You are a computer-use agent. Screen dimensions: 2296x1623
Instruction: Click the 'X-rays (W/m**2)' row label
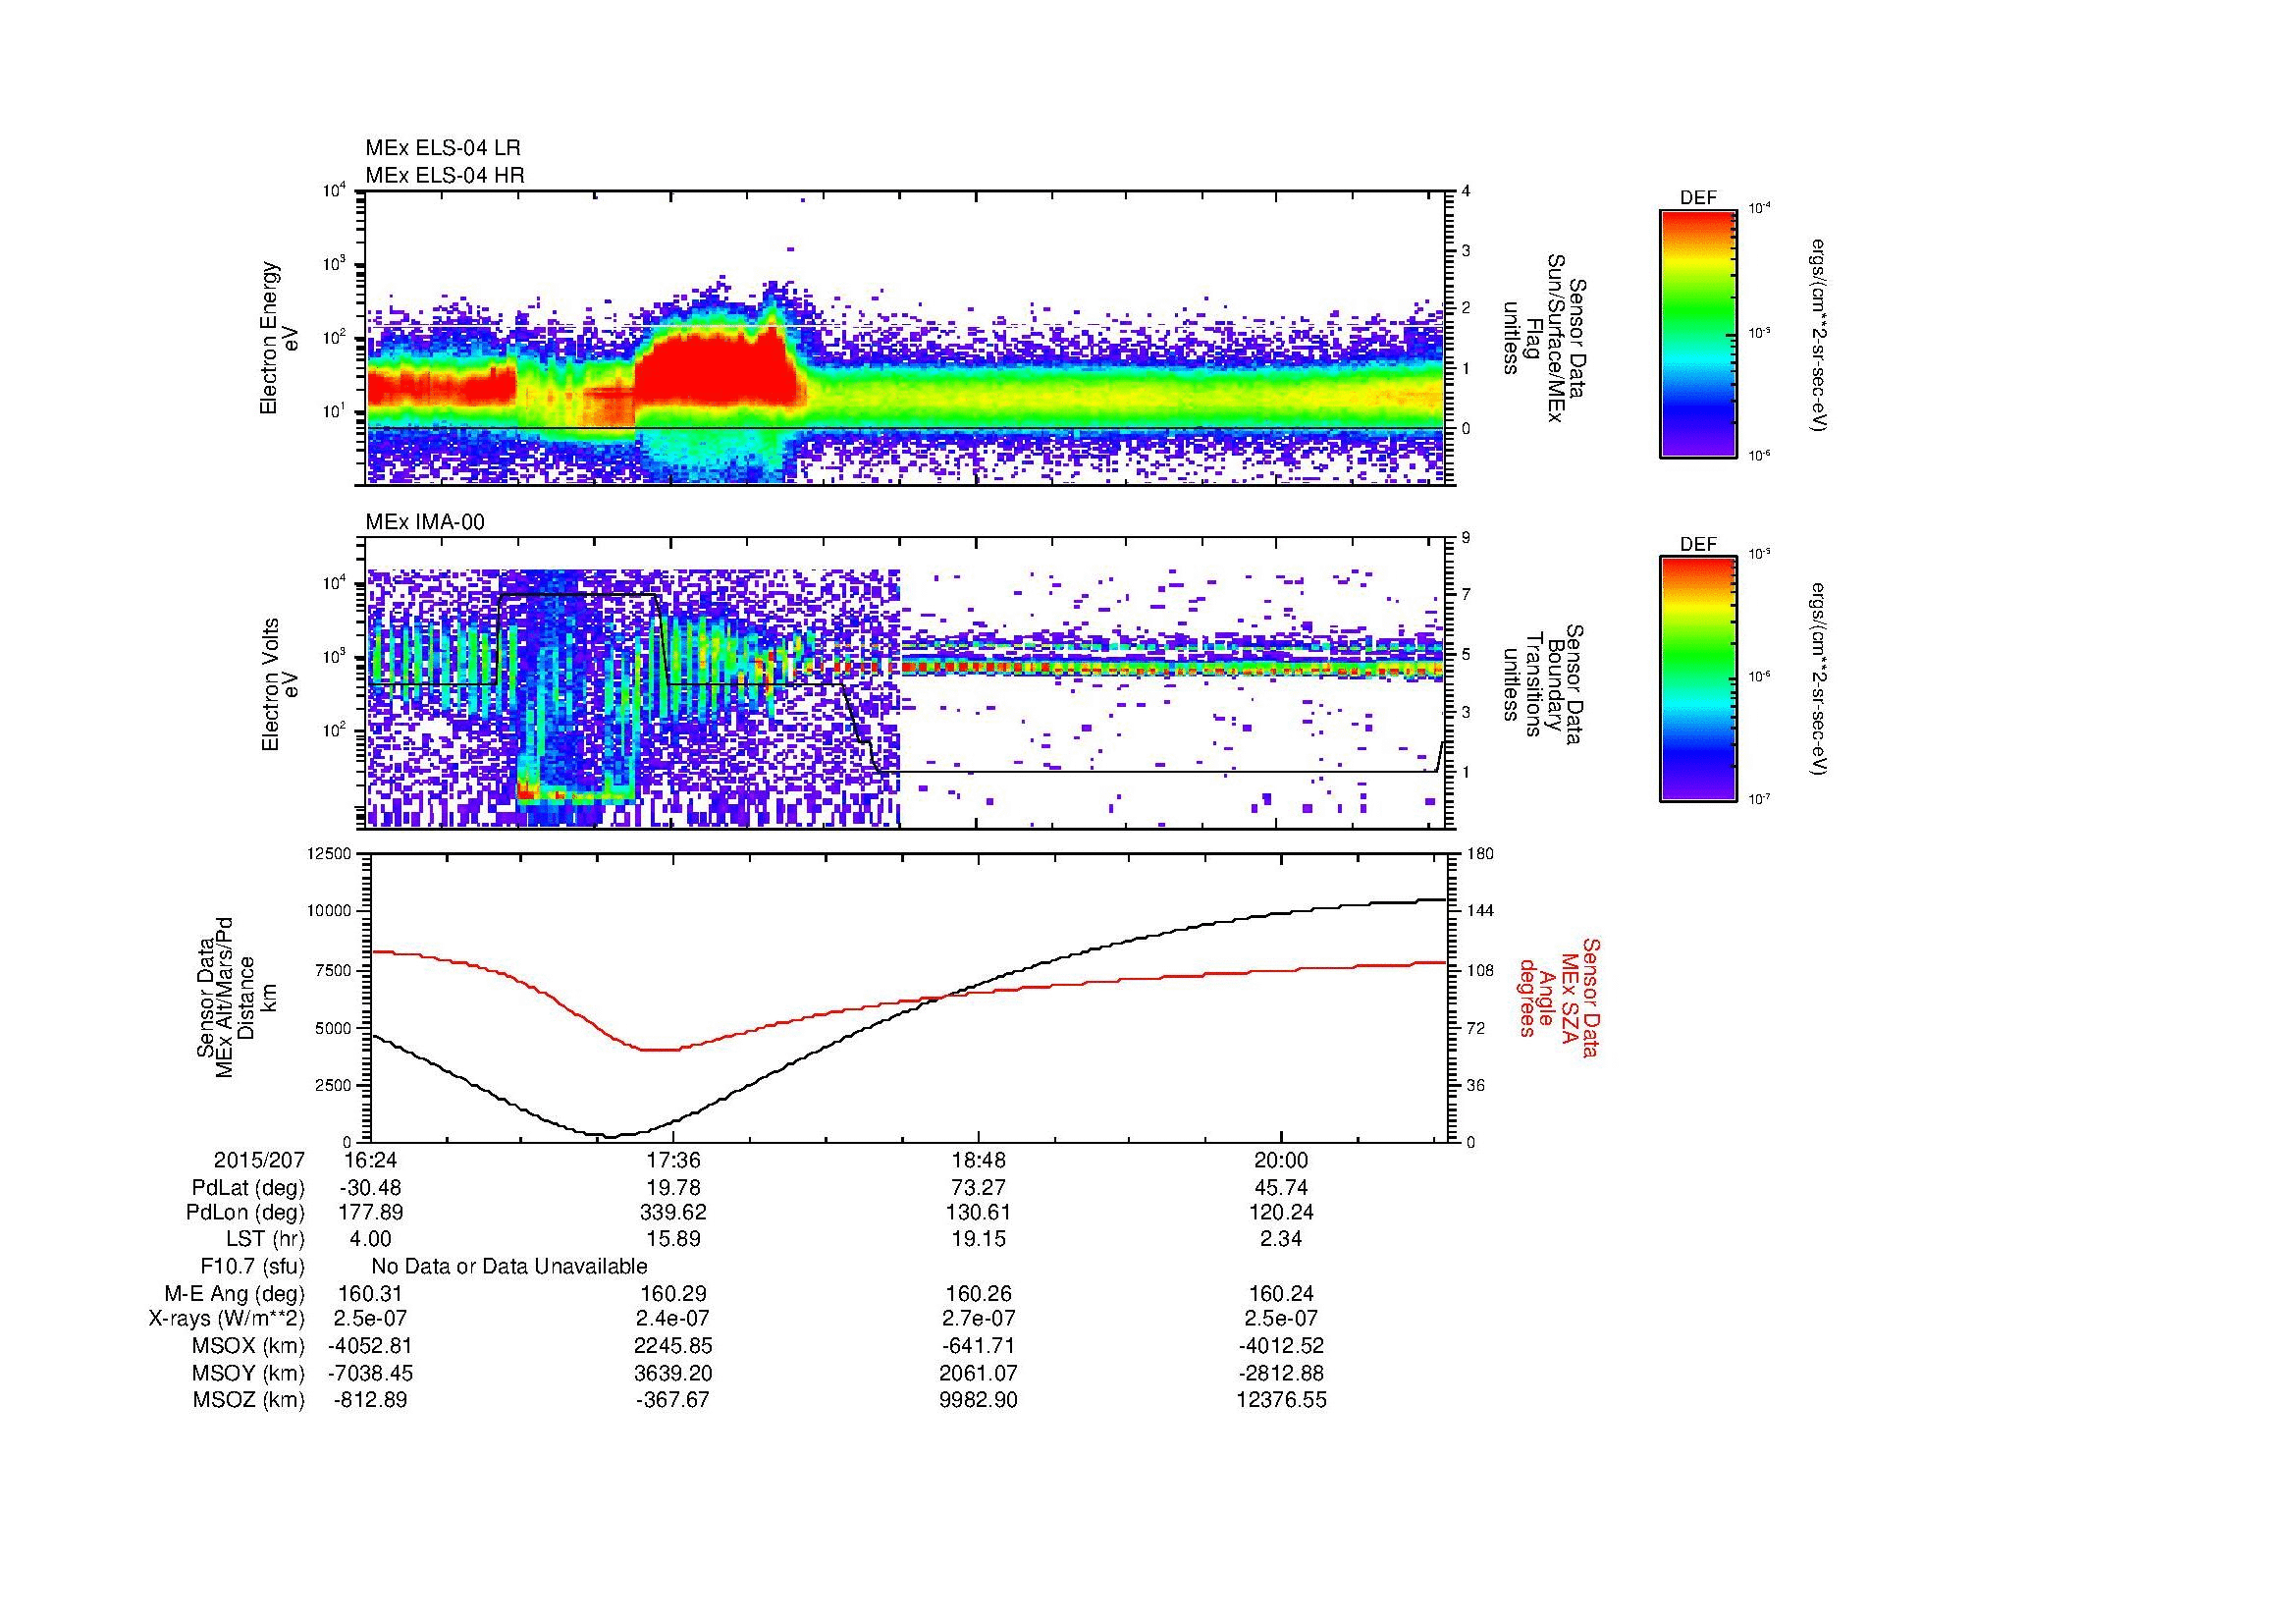point(226,1320)
